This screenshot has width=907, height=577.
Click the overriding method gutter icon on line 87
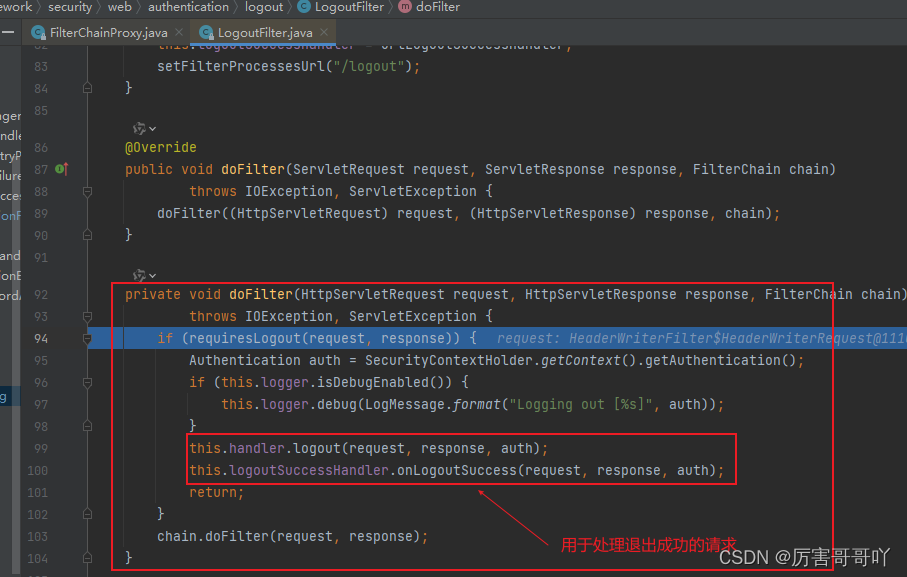click(x=63, y=169)
